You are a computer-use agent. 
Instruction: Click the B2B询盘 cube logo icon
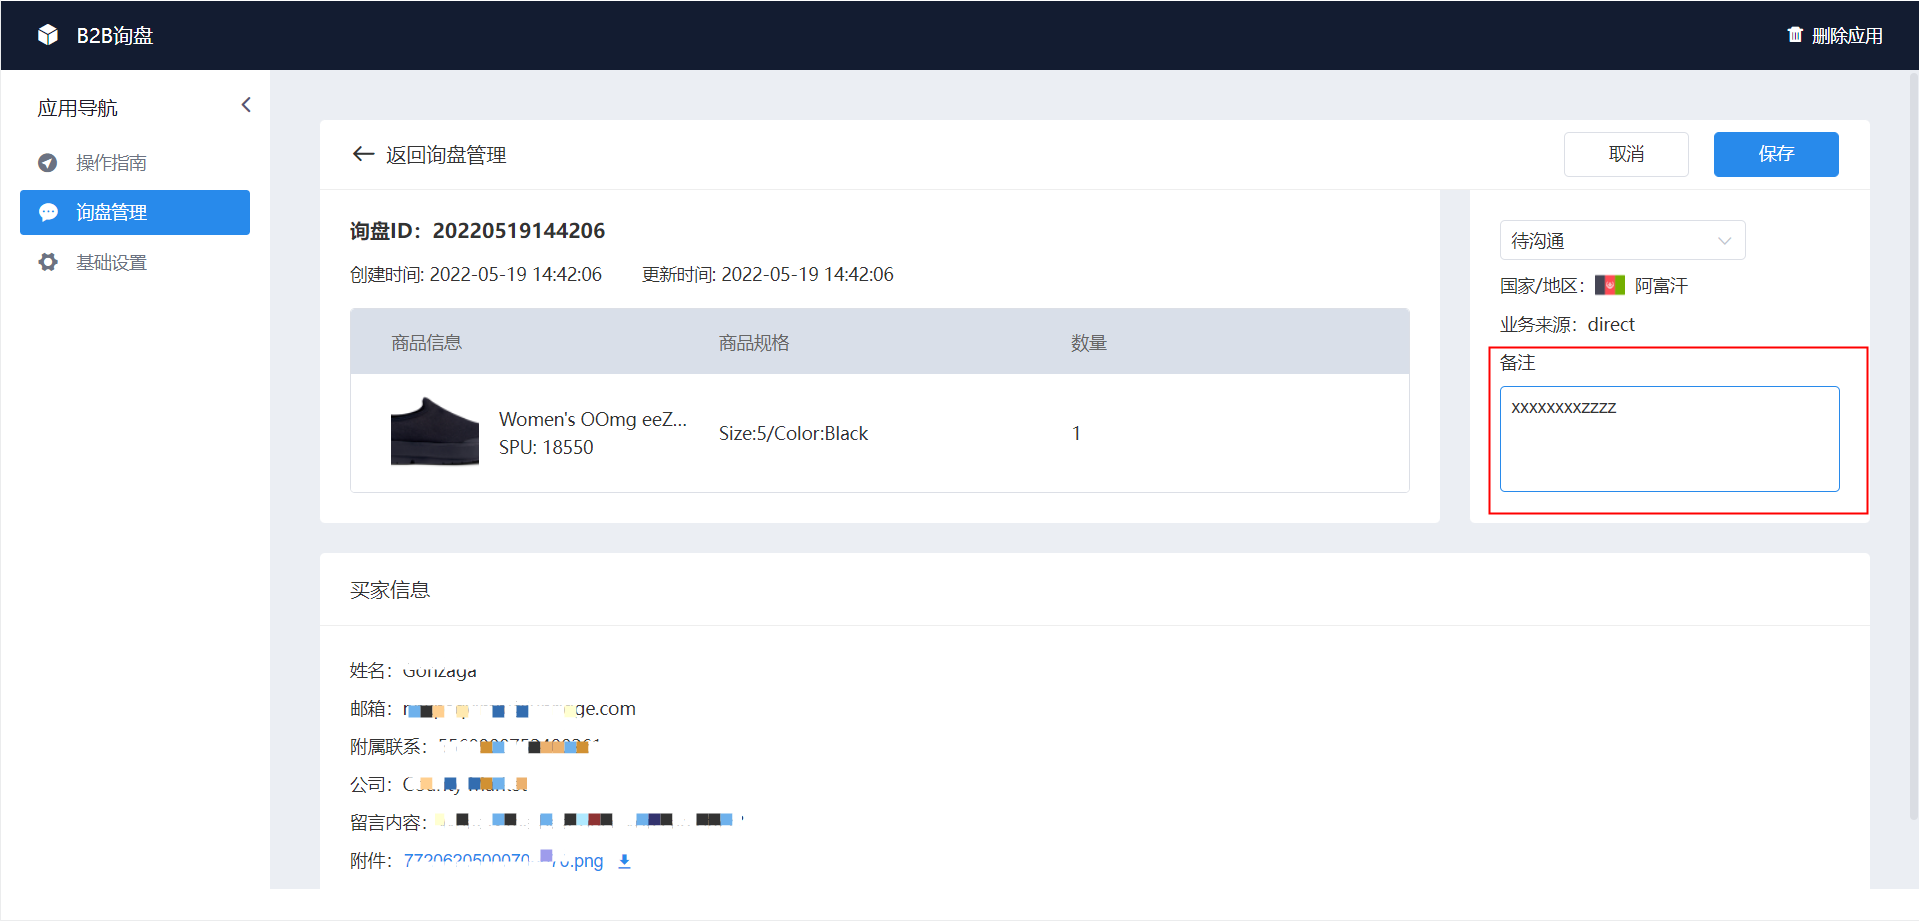point(48,35)
